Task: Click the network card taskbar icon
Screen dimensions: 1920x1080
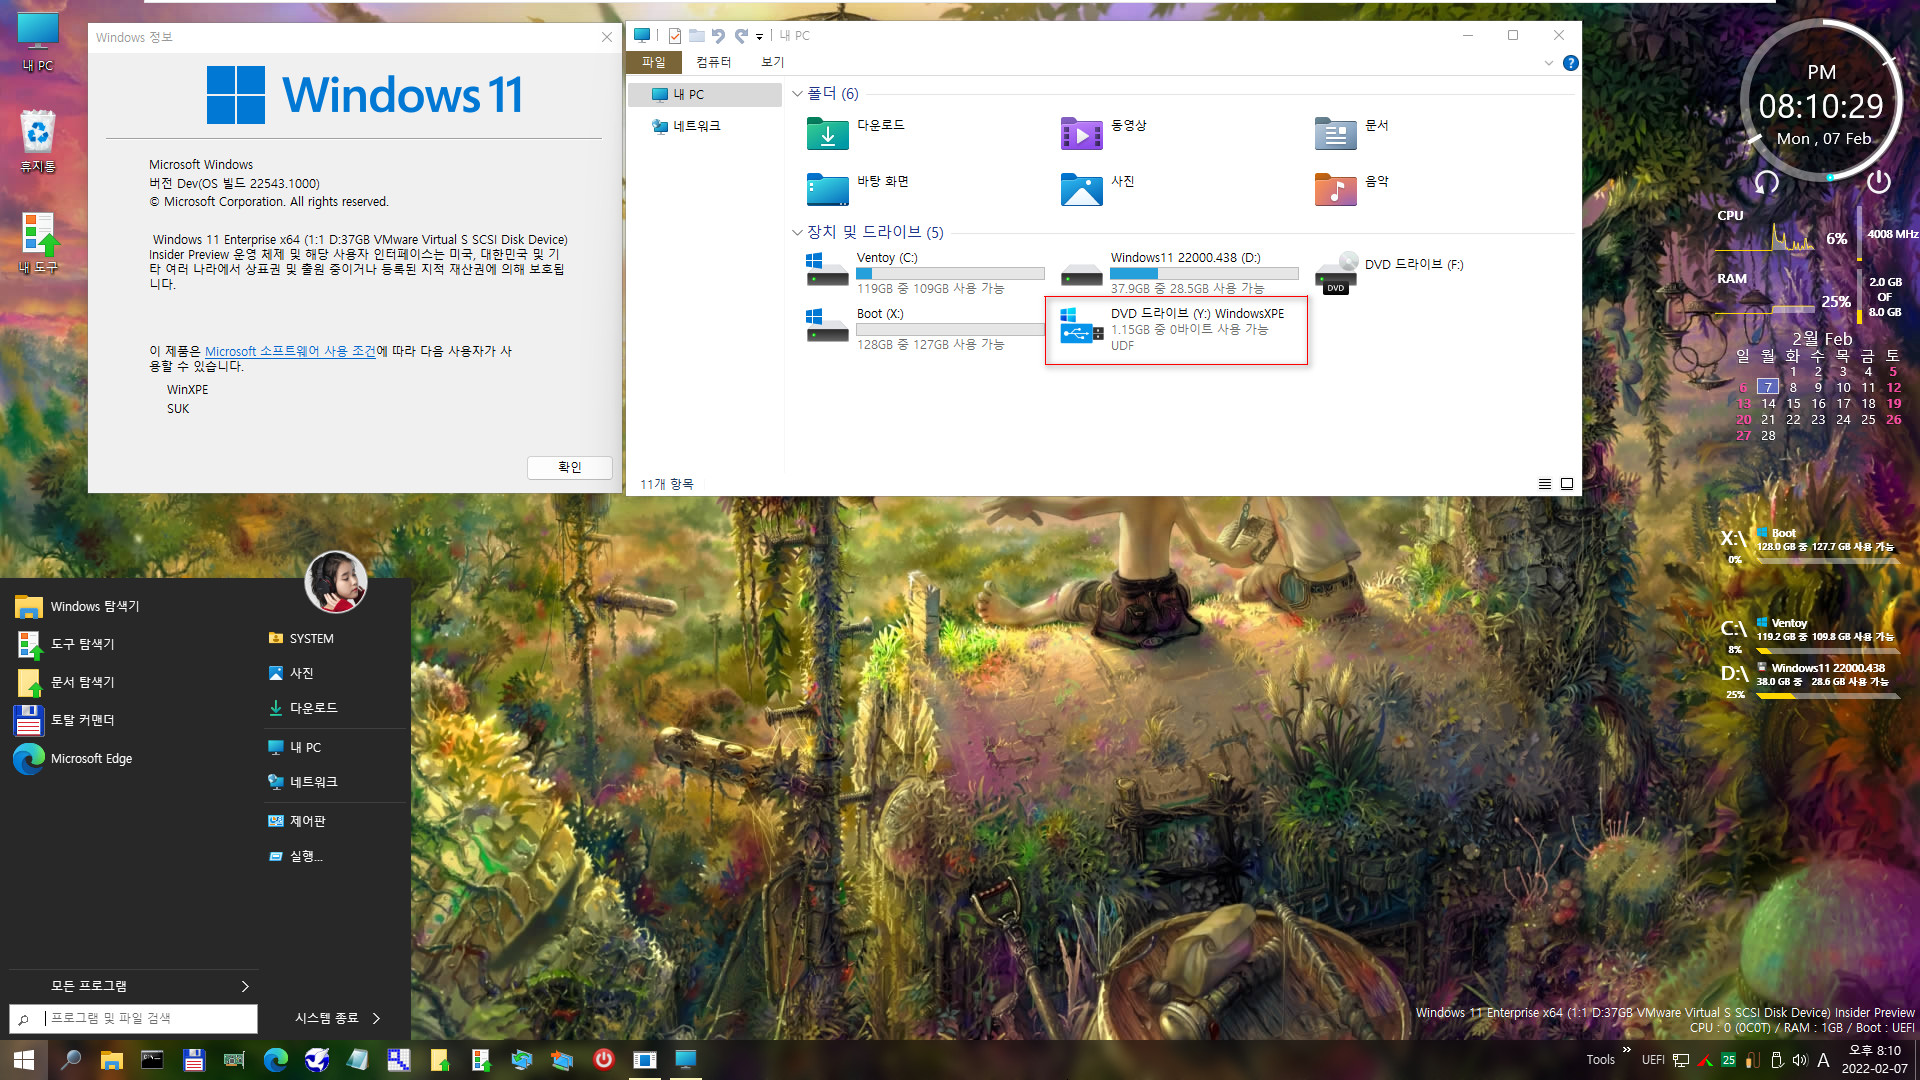Action: point(234,1059)
